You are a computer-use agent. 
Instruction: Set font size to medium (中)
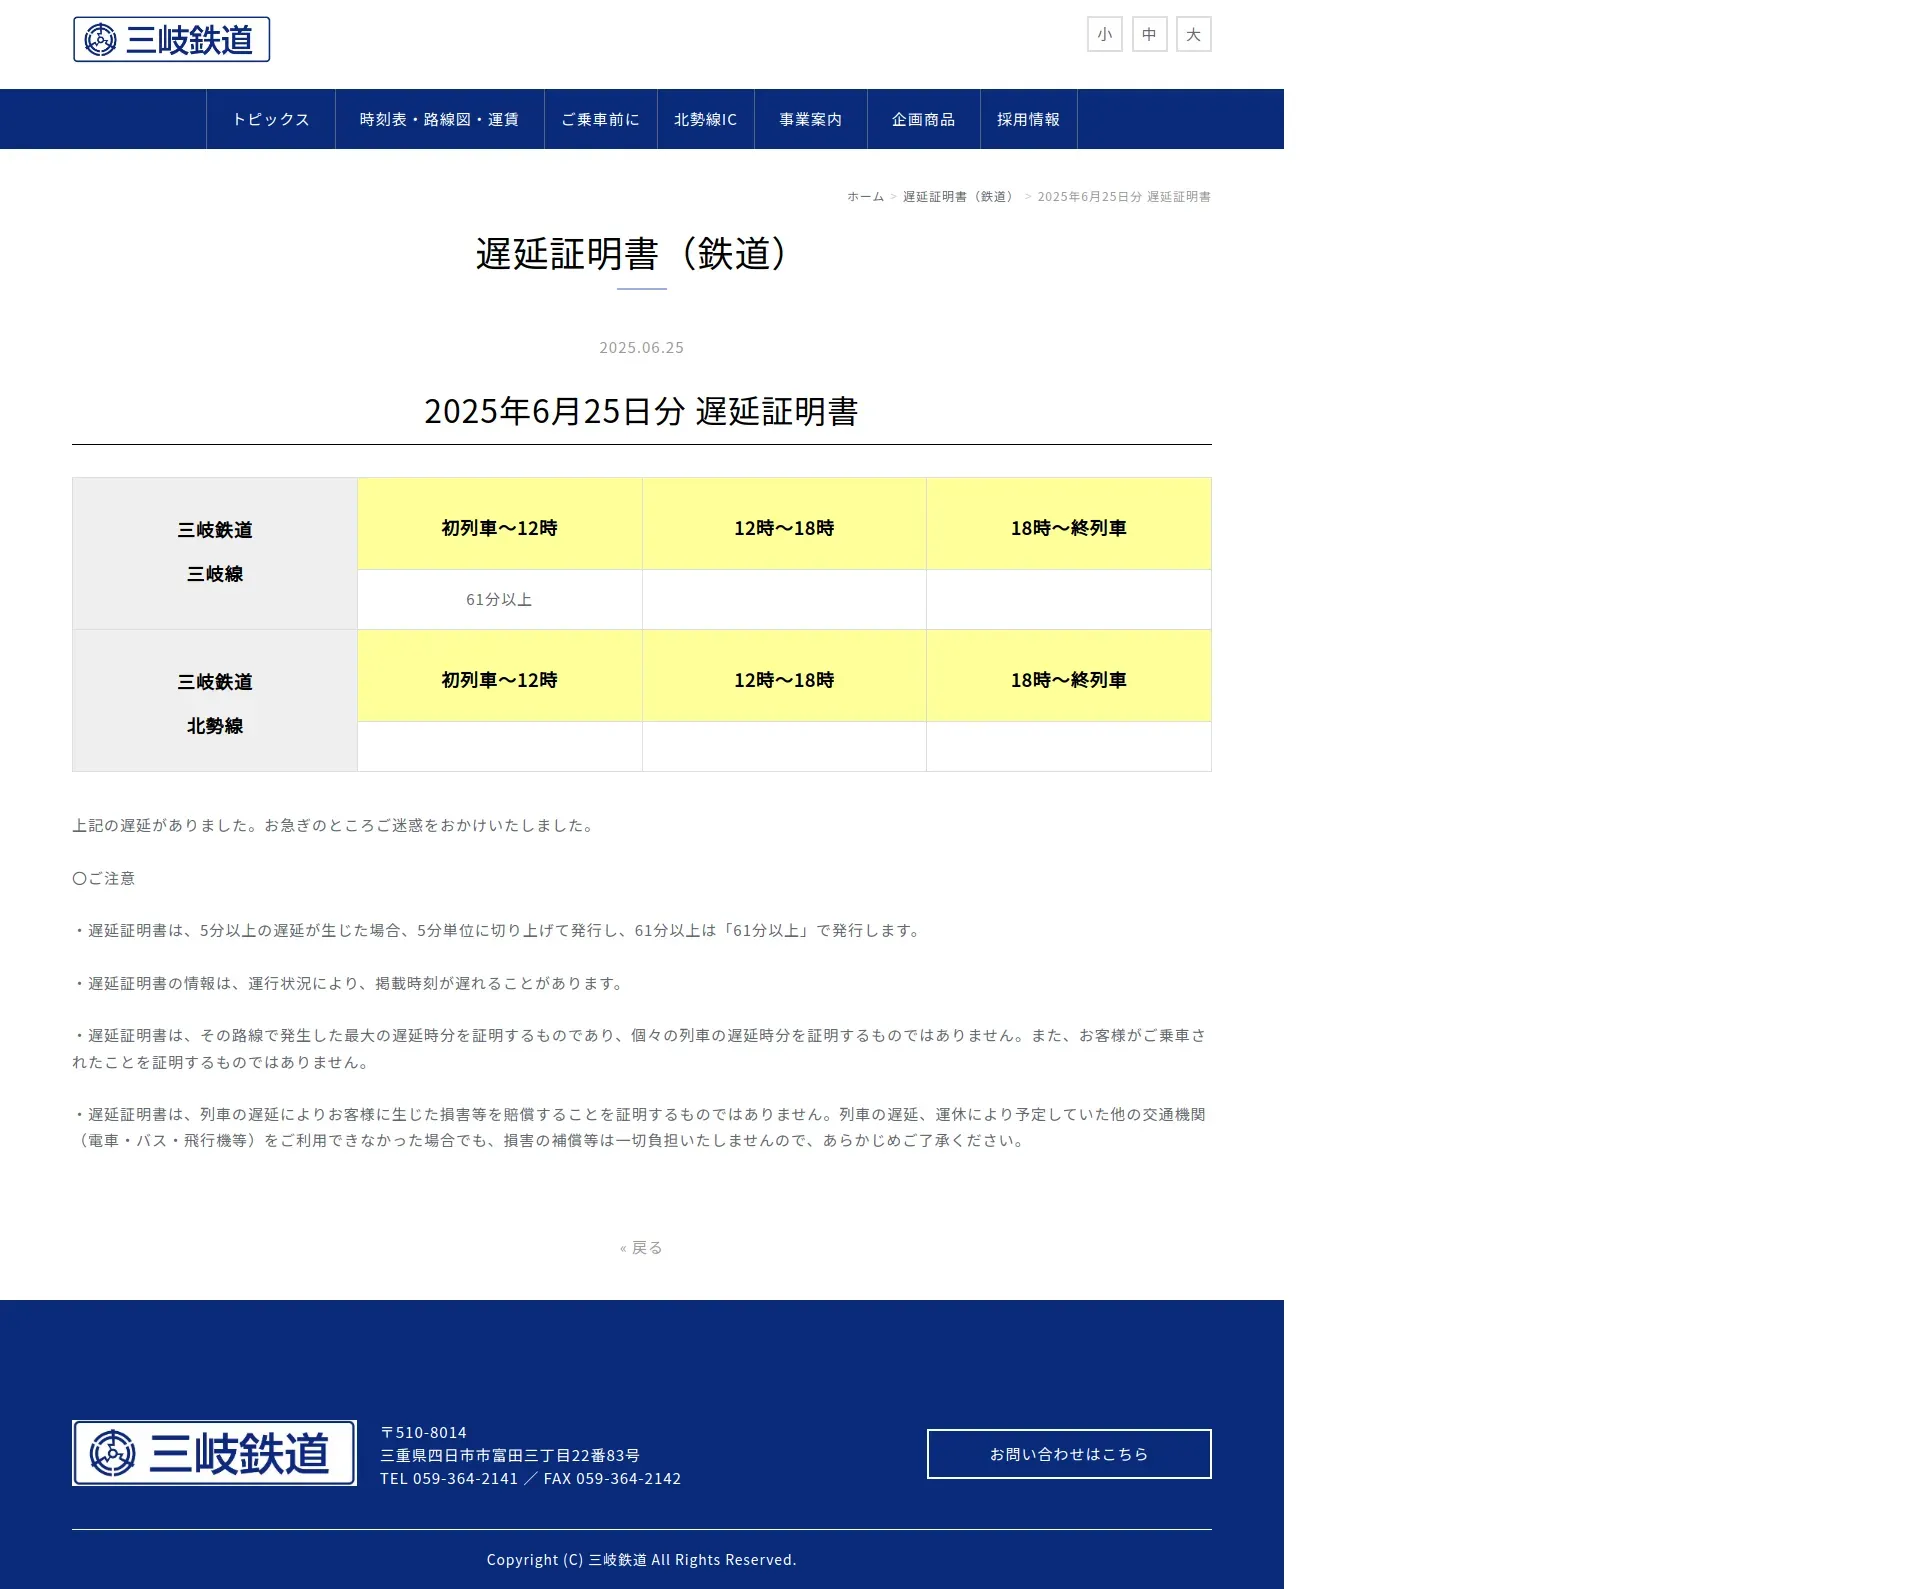1149,34
